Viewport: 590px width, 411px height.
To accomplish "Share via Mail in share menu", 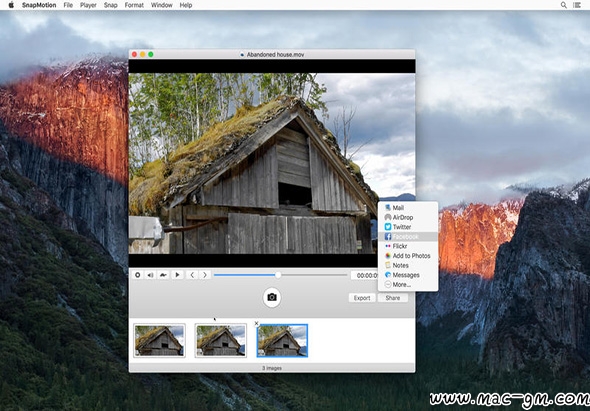I will tap(408, 208).
